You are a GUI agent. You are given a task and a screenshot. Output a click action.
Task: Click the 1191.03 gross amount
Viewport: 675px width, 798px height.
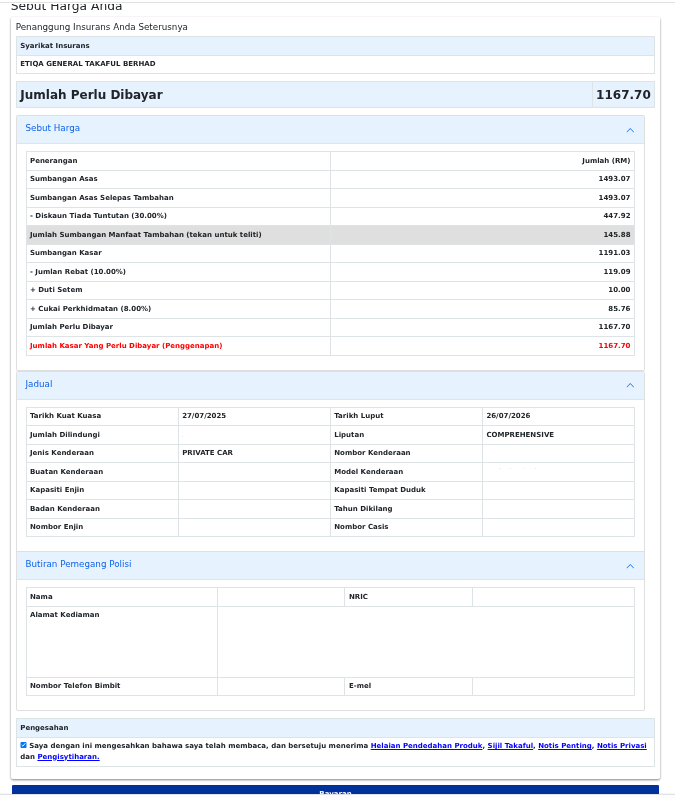click(x=614, y=253)
